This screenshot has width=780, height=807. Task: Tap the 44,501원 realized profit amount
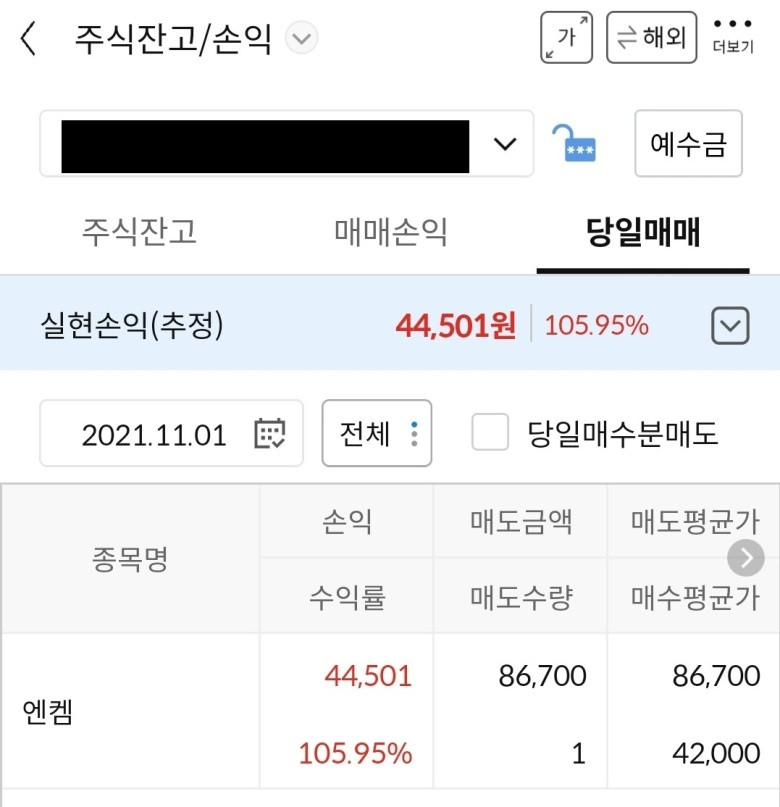(x=455, y=325)
